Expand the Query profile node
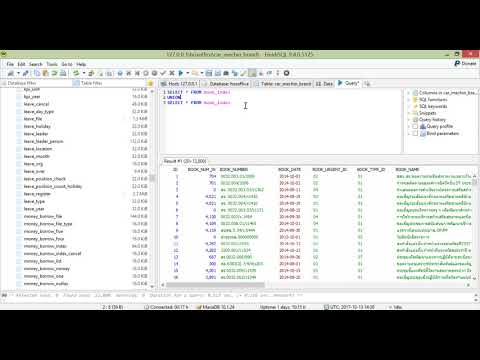This screenshot has height=360, width=480. 409,126
